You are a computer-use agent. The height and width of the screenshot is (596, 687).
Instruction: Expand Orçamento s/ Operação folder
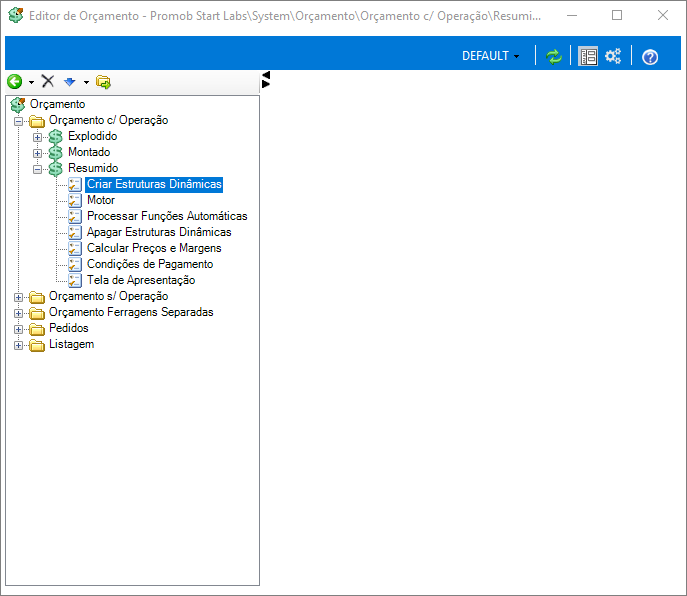18,297
